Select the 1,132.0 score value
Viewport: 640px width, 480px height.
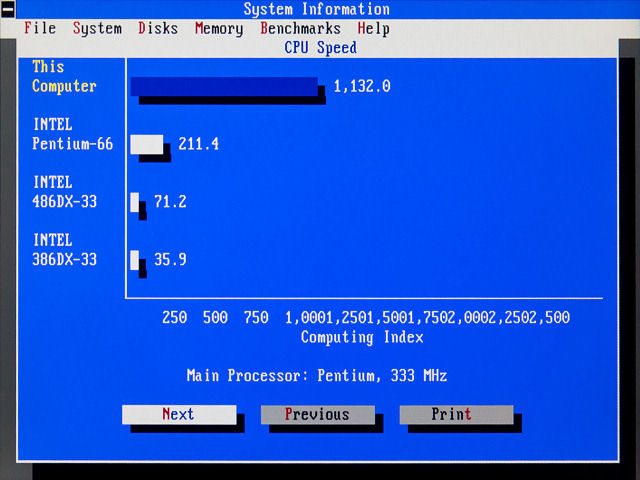[362, 86]
